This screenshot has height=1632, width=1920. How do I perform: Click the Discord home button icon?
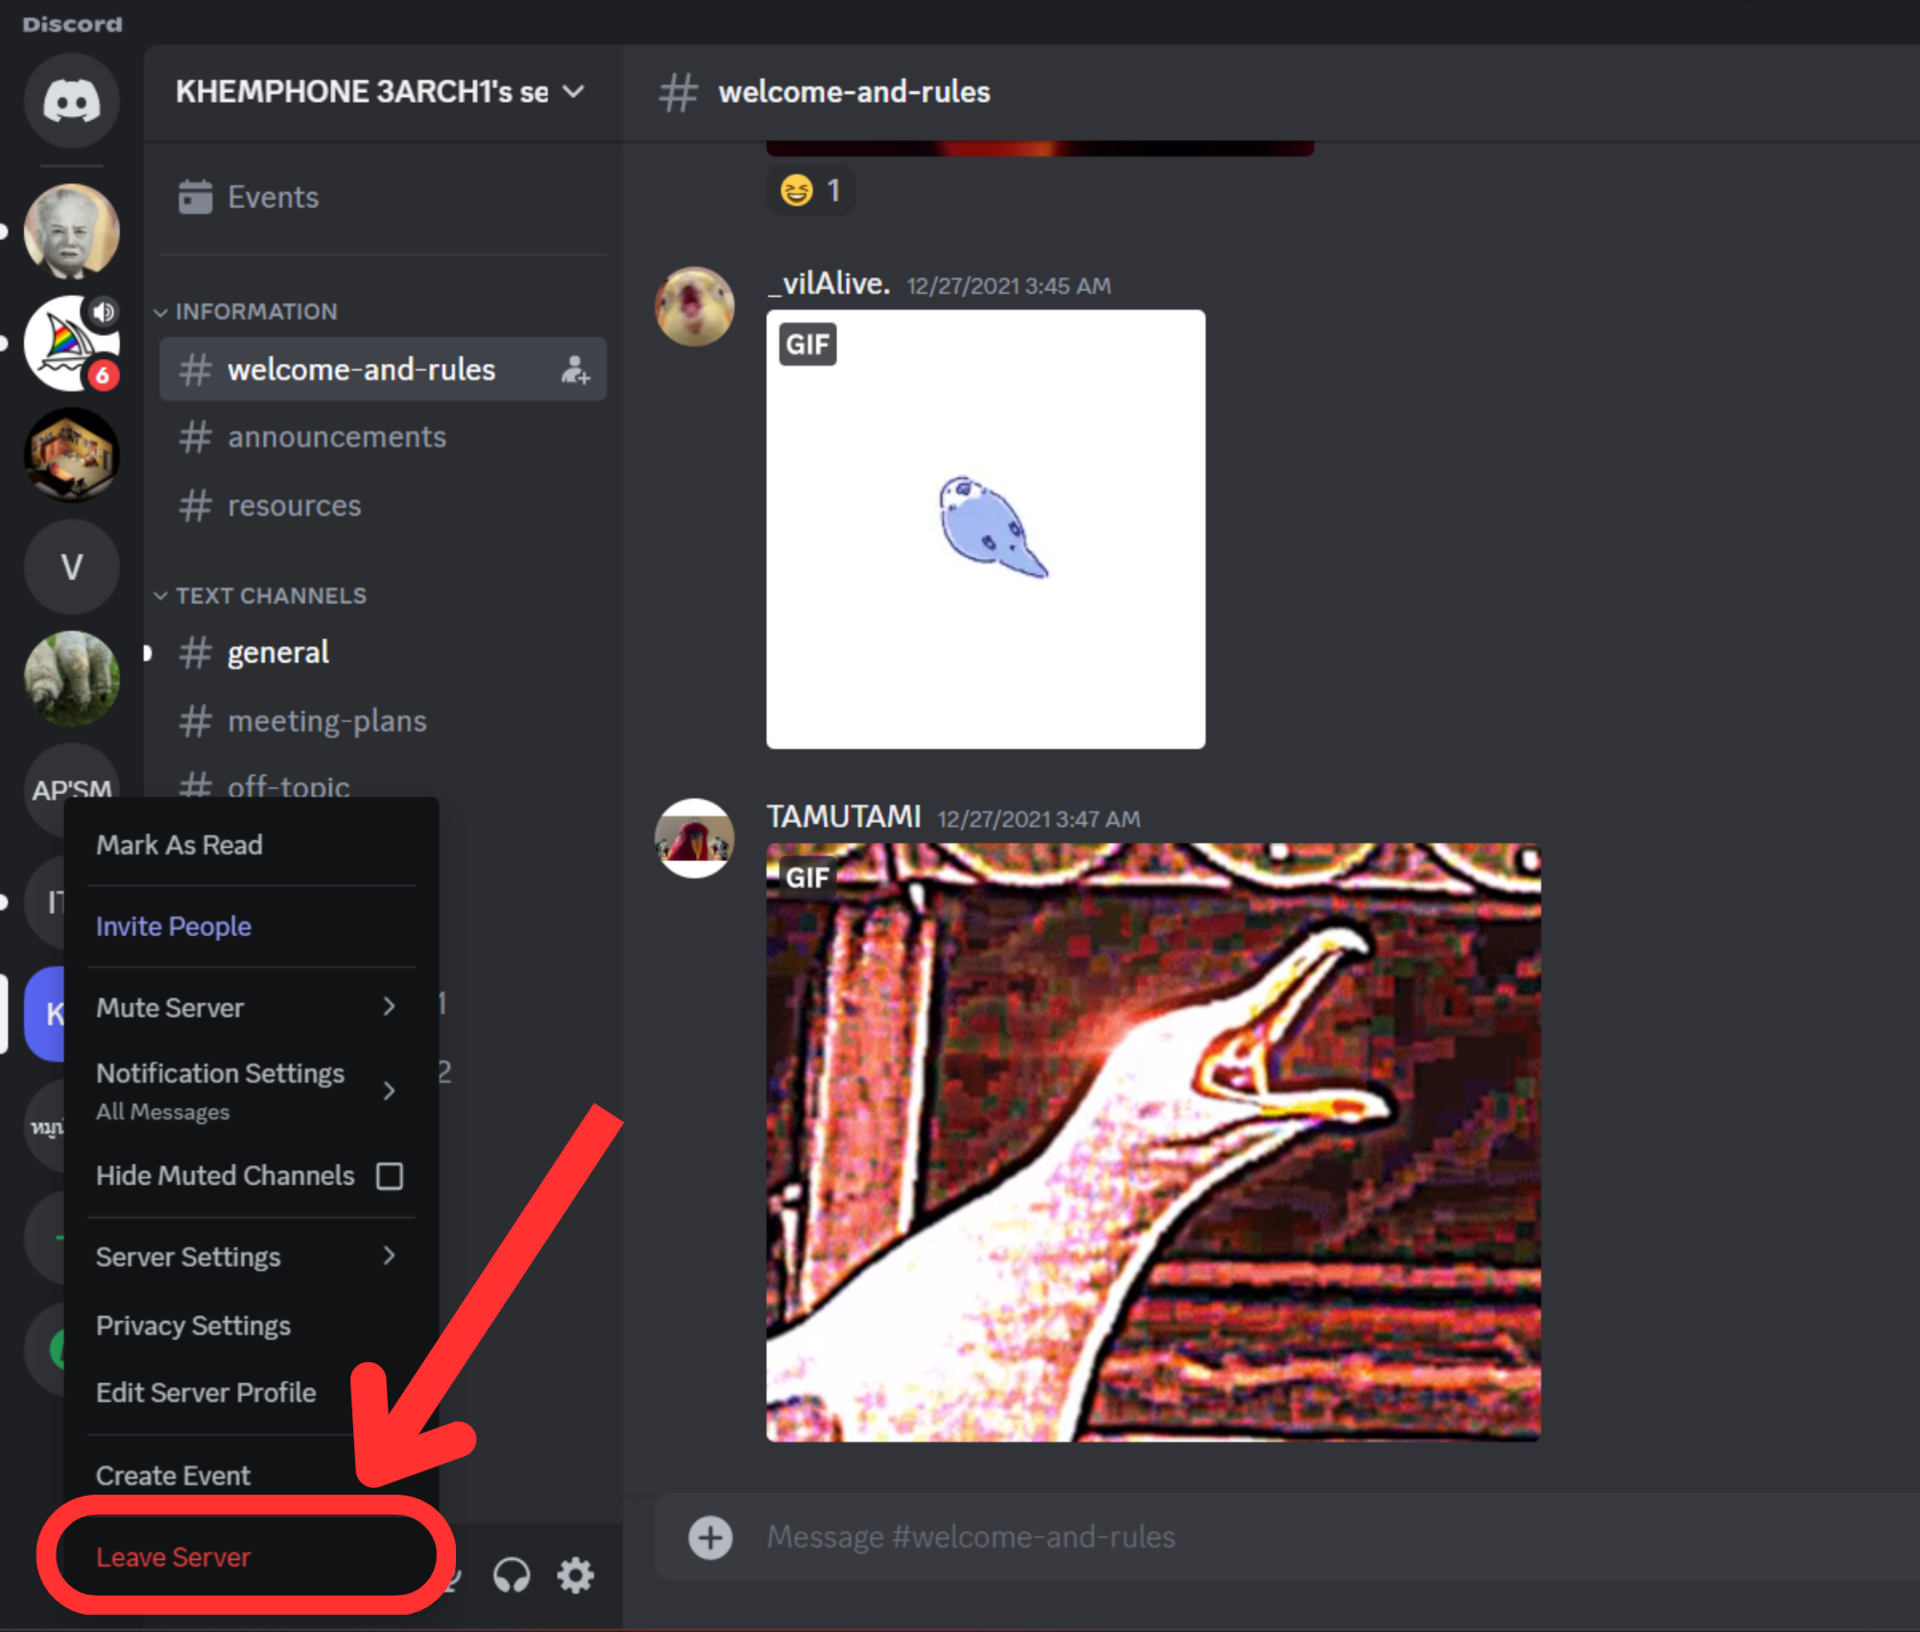click(x=70, y=102)
